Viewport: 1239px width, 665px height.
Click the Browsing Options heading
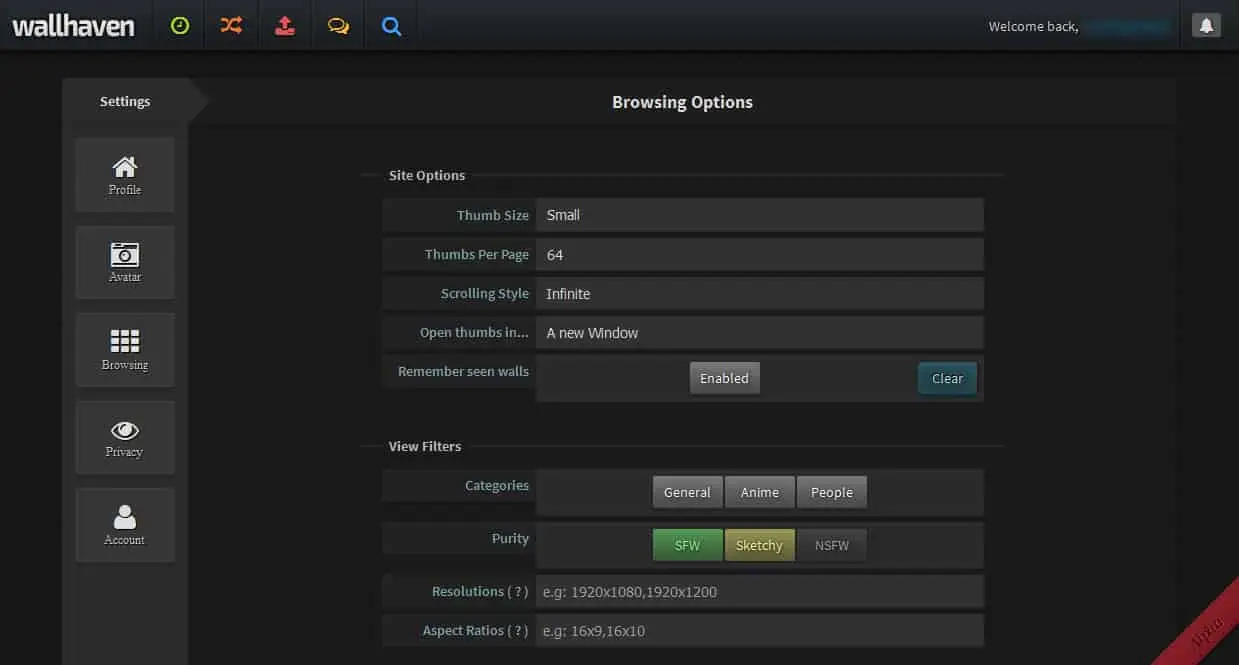point(682,102)
